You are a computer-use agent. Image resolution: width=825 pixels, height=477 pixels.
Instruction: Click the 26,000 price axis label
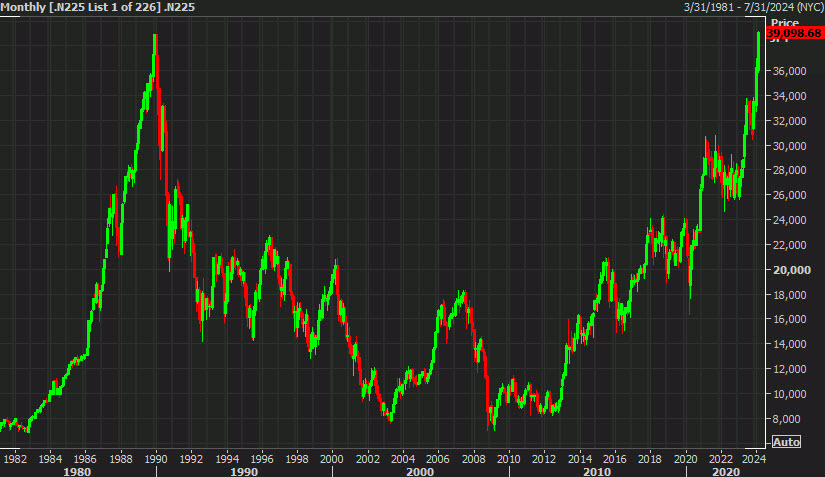click(x=789, y=195)
